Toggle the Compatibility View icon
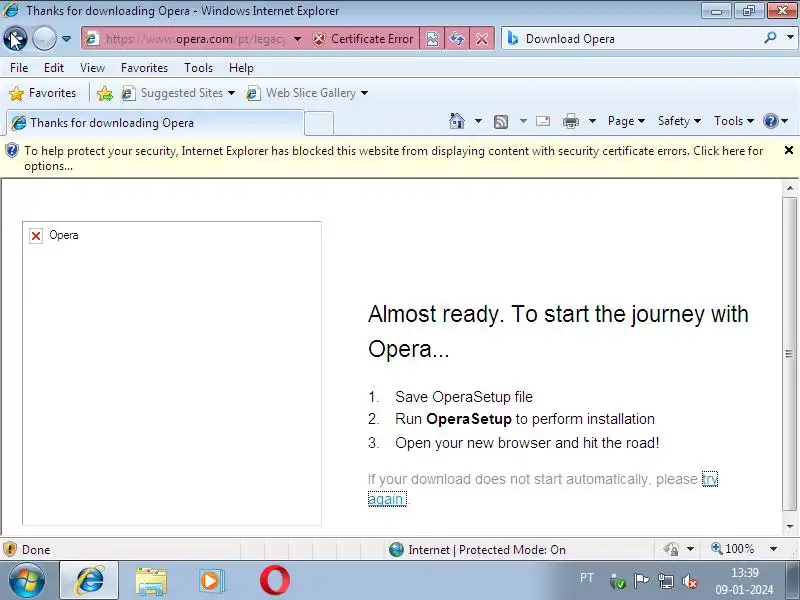The height and width of the screenshot is (600, 800). coord(432,39)
